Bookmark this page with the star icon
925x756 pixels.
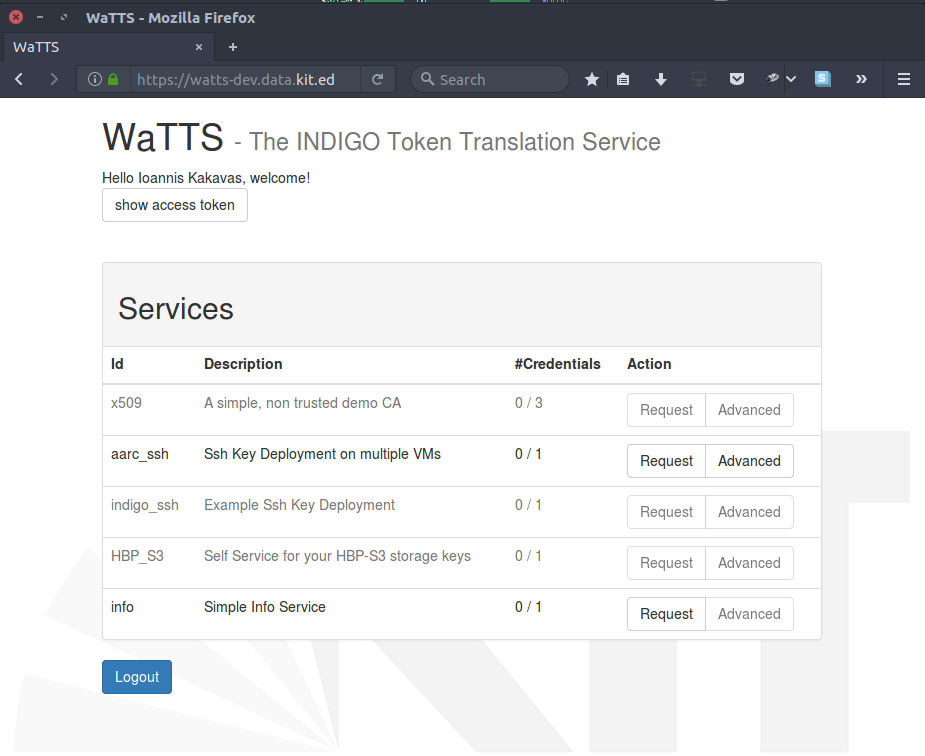click(592, 80)
